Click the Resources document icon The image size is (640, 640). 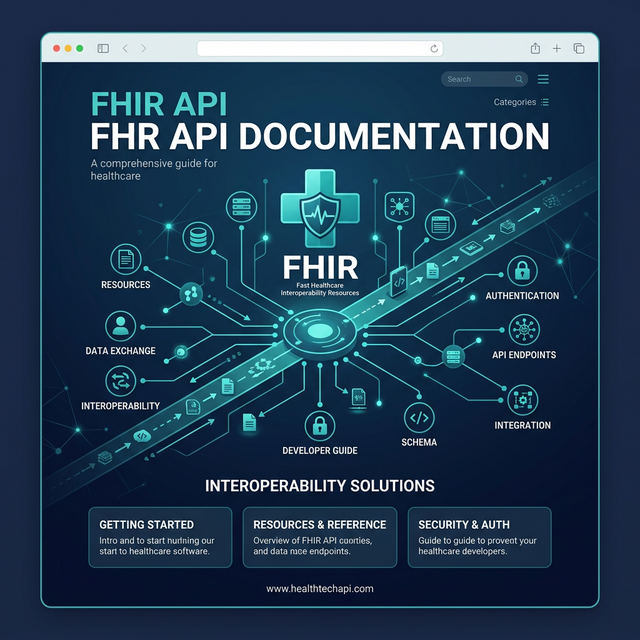tap(126, 259)
